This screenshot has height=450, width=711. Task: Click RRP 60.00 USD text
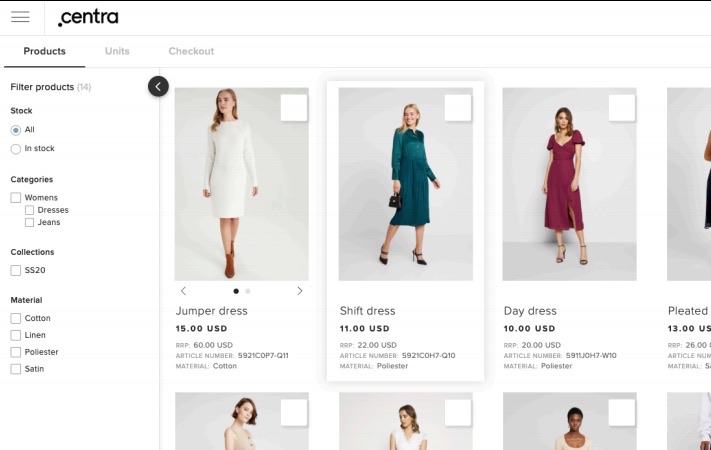point(204,345)
